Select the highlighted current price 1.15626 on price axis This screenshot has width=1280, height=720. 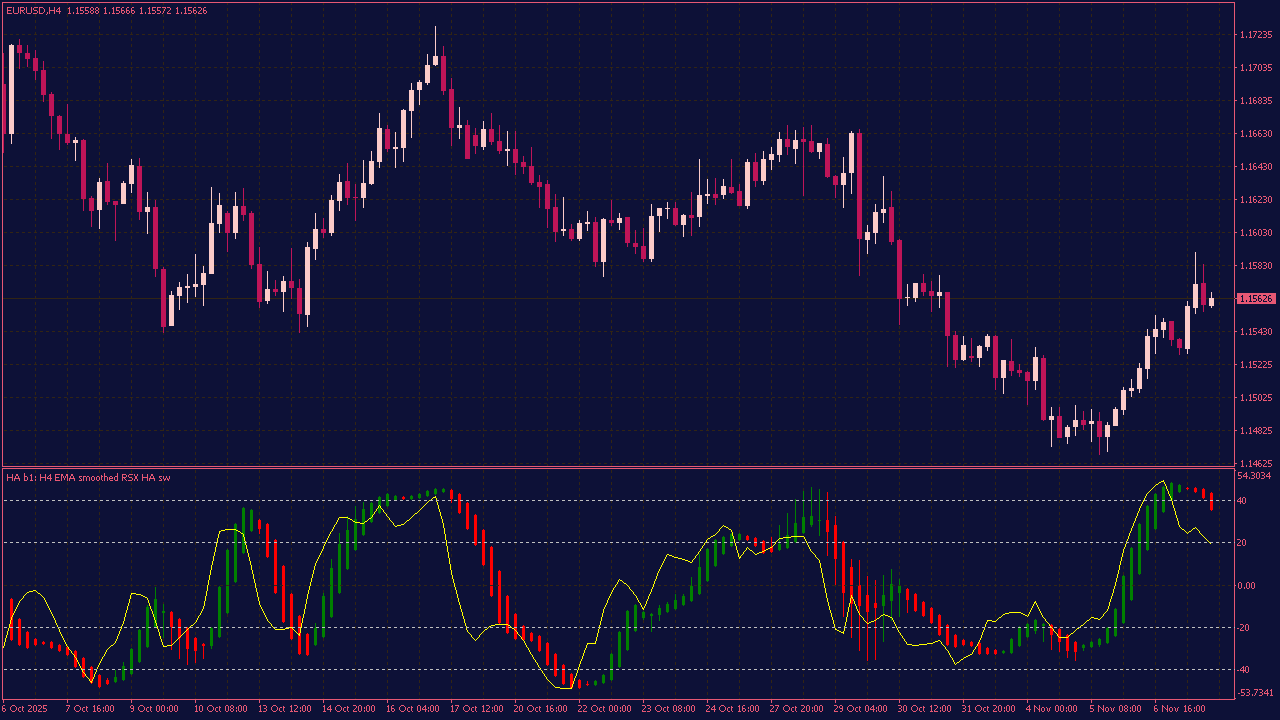(x=1254, y=296)
